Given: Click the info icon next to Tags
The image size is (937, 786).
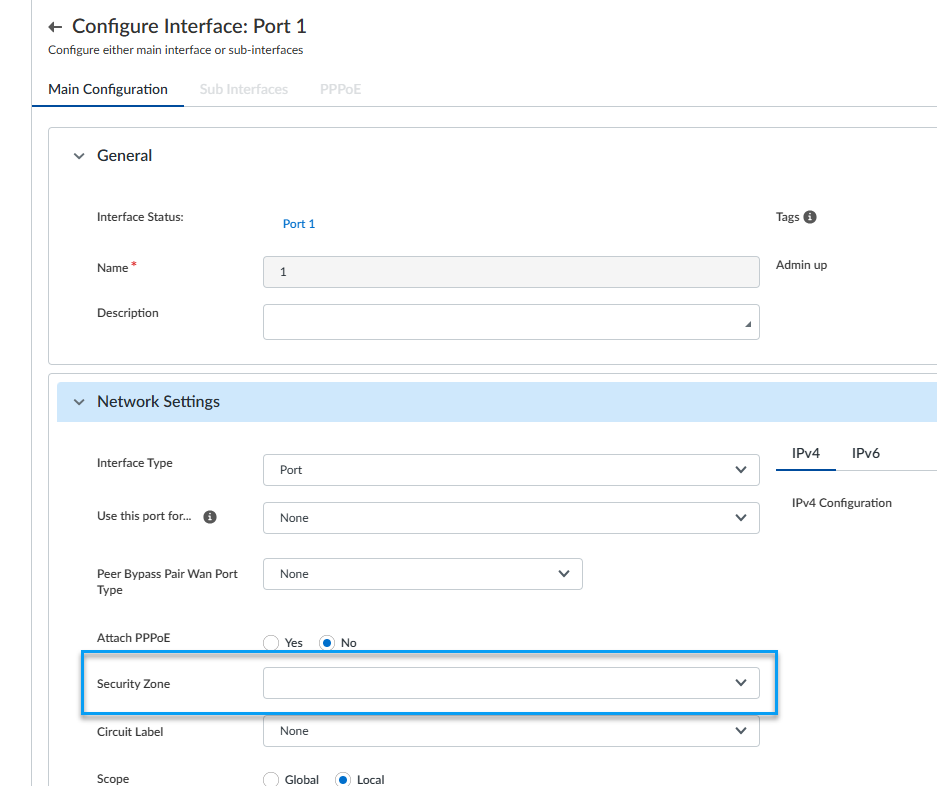Looking at the screenshot, I should [810, 217].
